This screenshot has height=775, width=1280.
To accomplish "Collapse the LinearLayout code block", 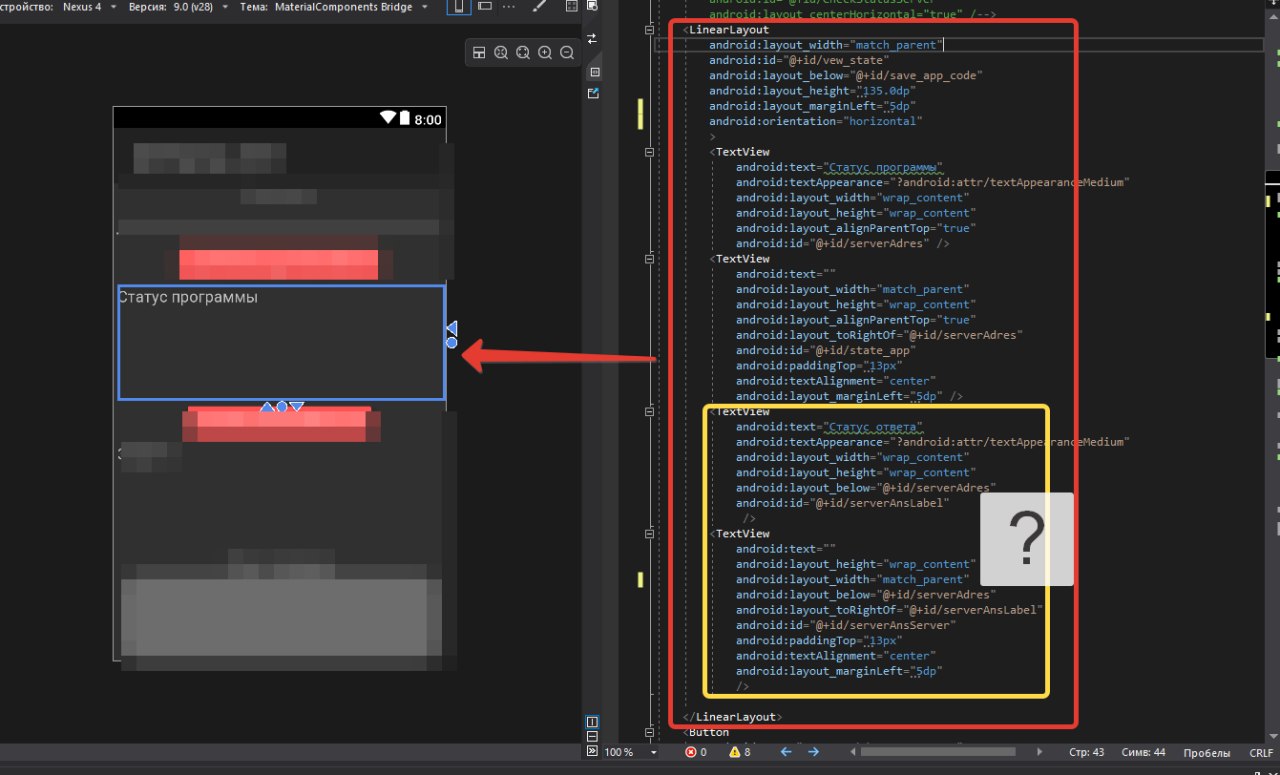I will [650, 30].
